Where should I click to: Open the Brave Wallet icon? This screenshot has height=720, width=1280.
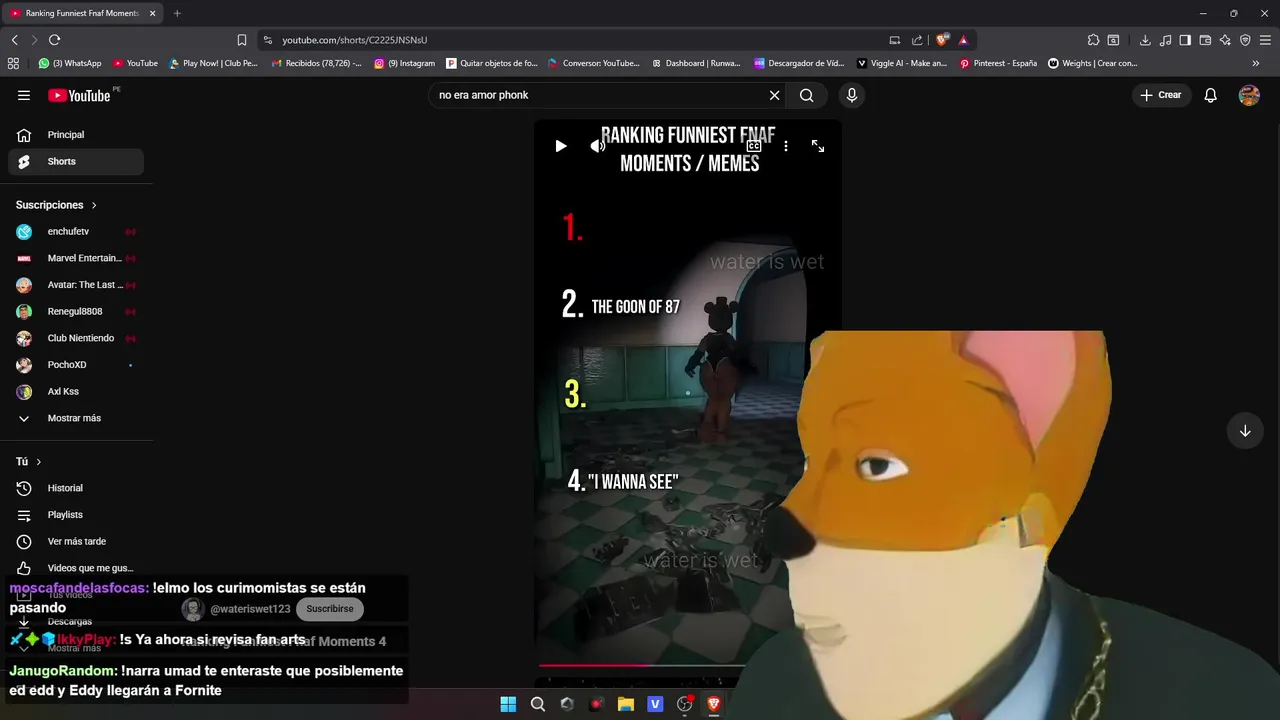(1205, 40)
